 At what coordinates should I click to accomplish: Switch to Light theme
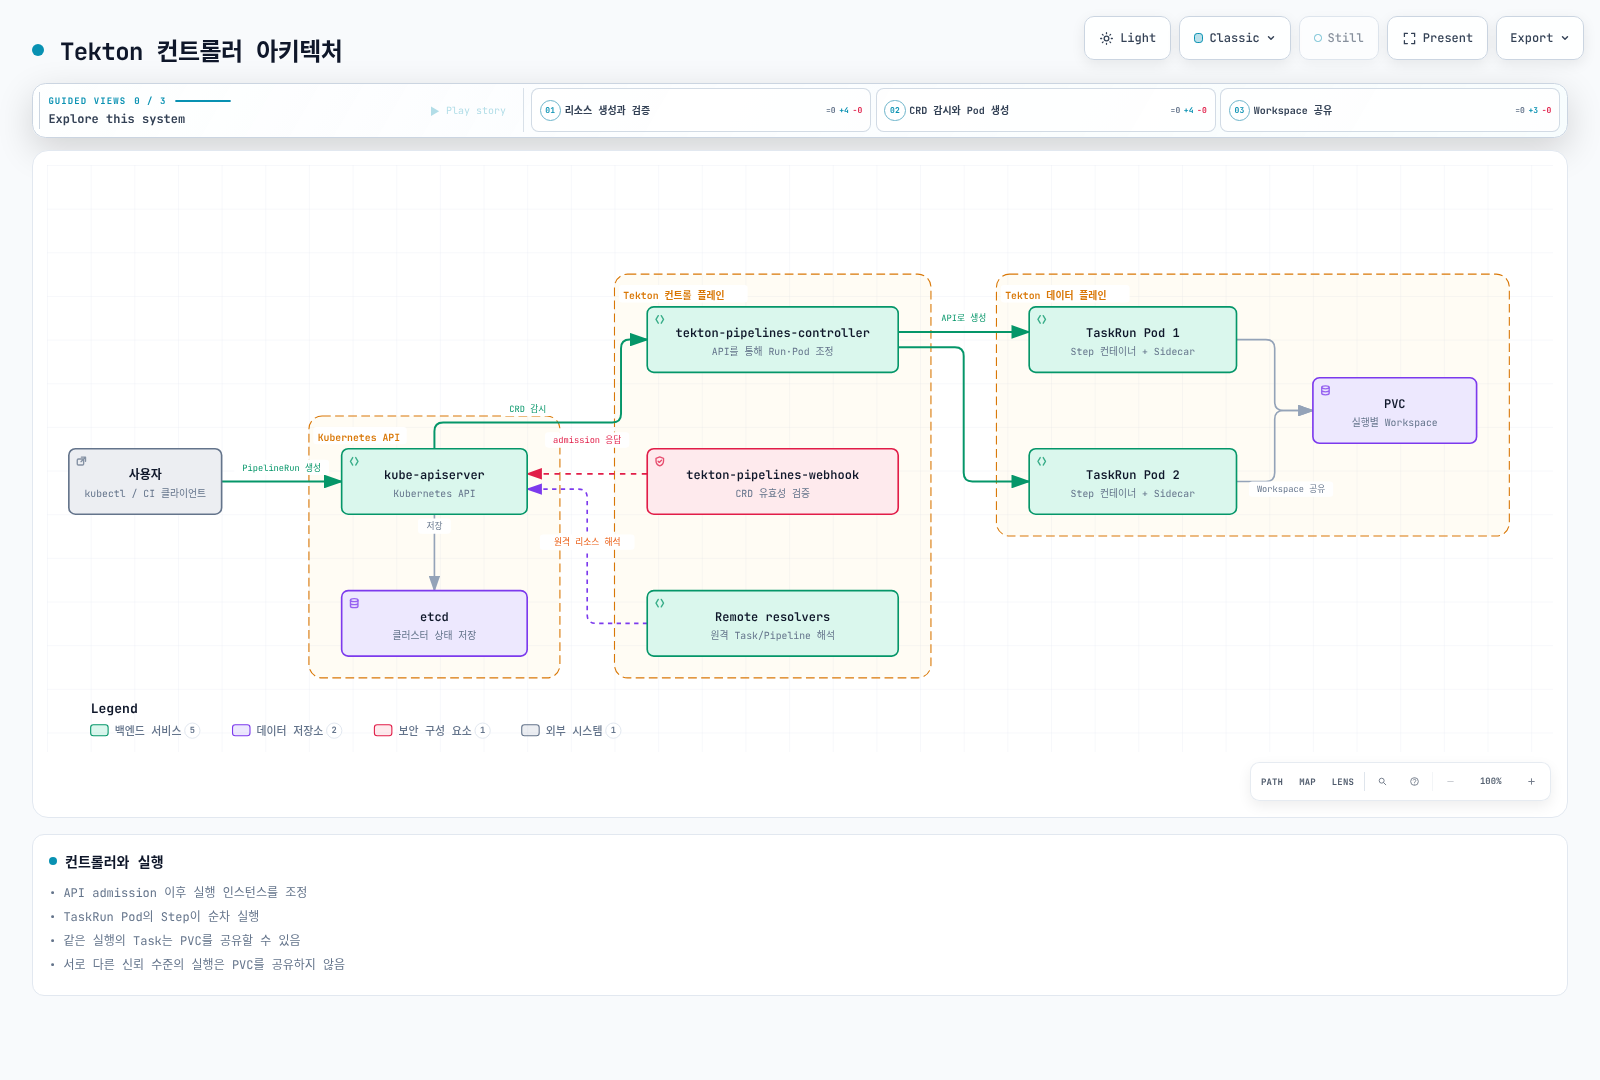click(1127, 38)
